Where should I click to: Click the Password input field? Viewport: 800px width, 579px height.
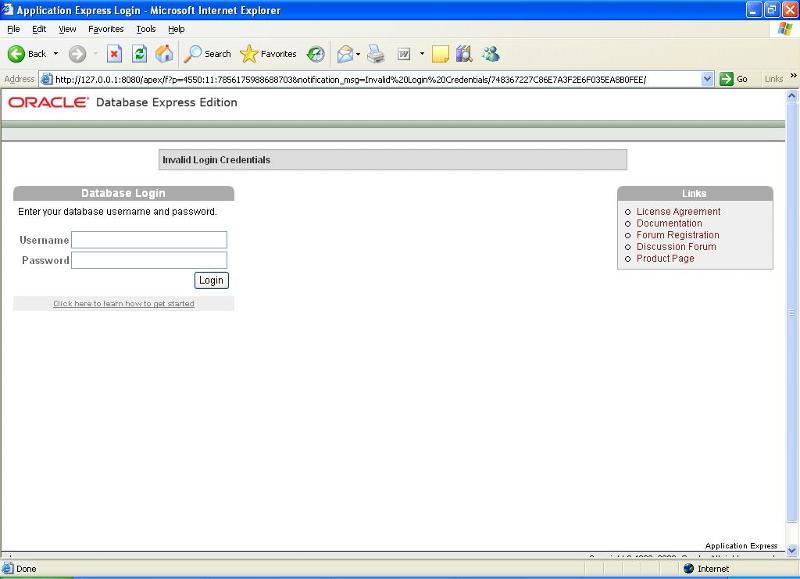click(x=149, y=260)
